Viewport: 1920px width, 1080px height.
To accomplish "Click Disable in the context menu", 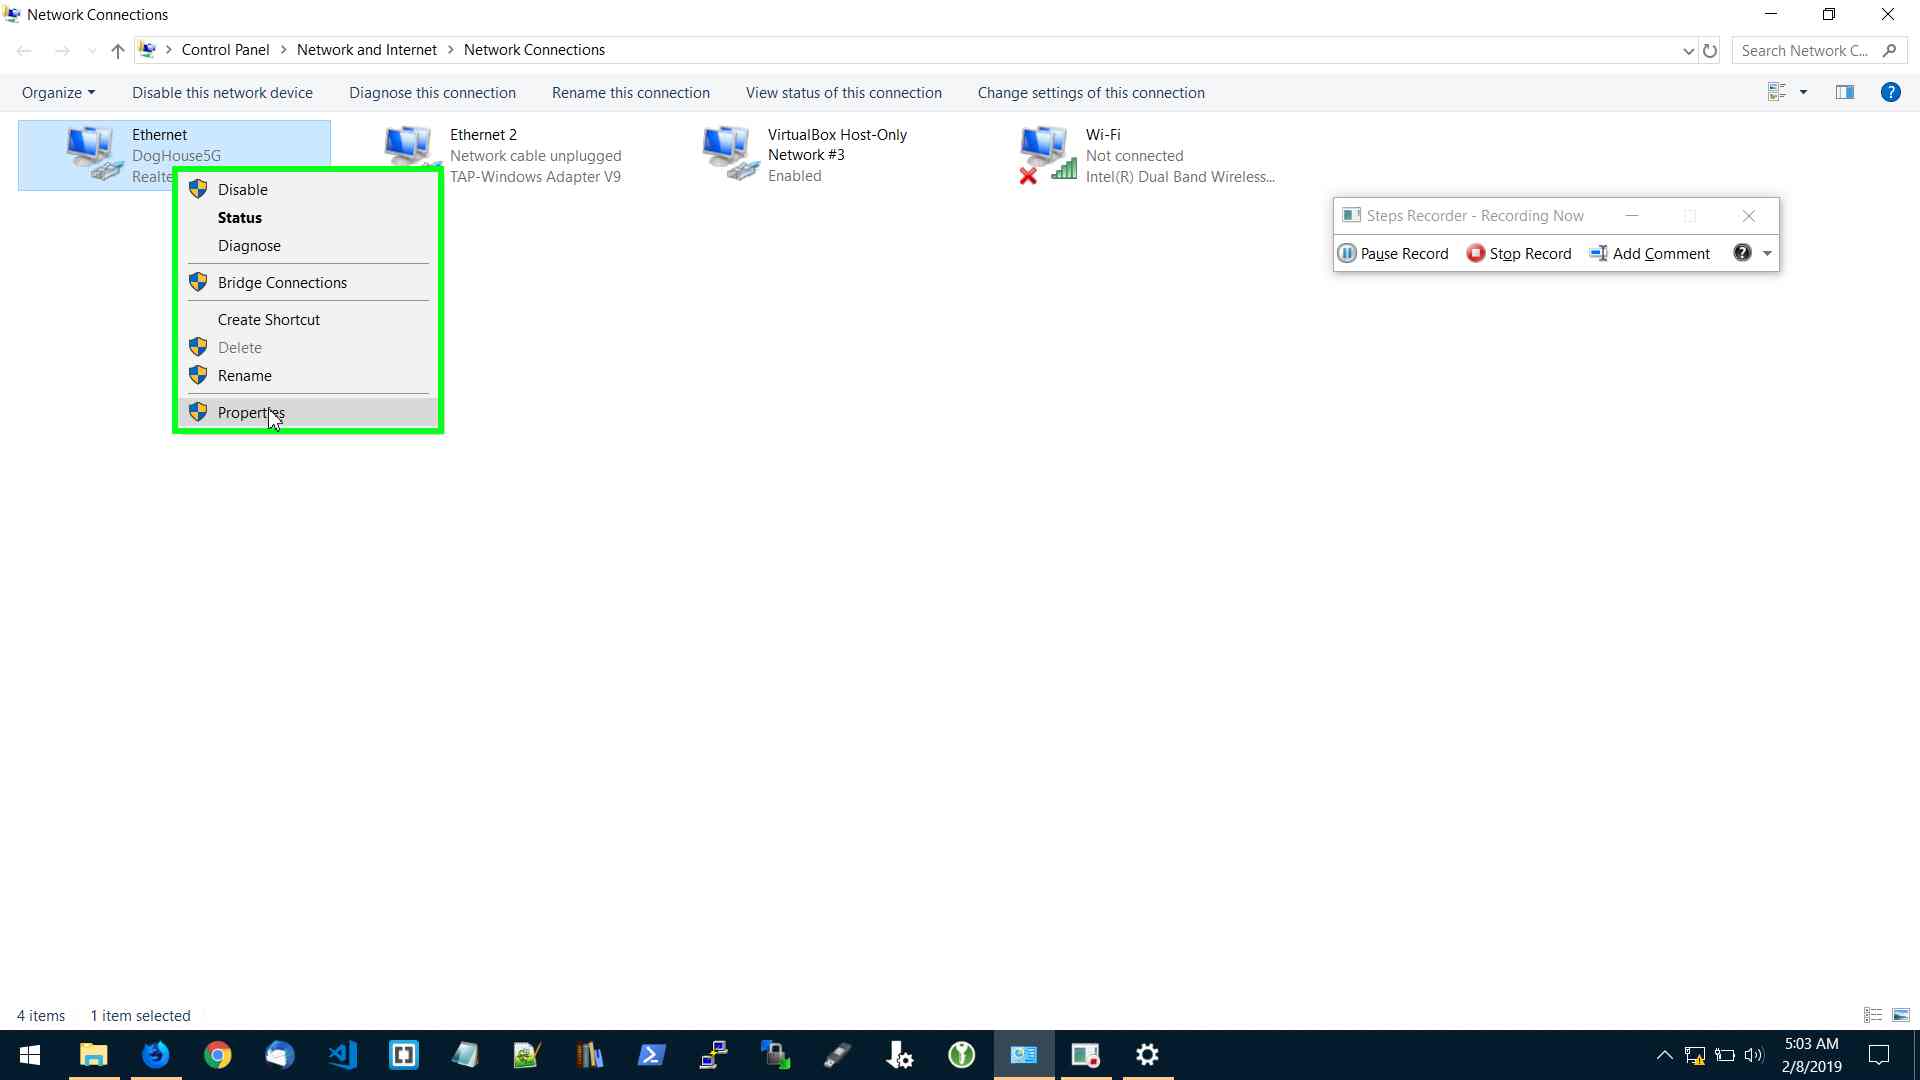I will [242, 190].
